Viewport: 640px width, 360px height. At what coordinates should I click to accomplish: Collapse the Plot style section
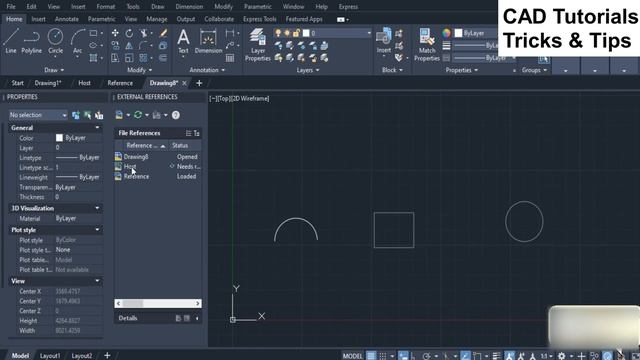(97, 230)
